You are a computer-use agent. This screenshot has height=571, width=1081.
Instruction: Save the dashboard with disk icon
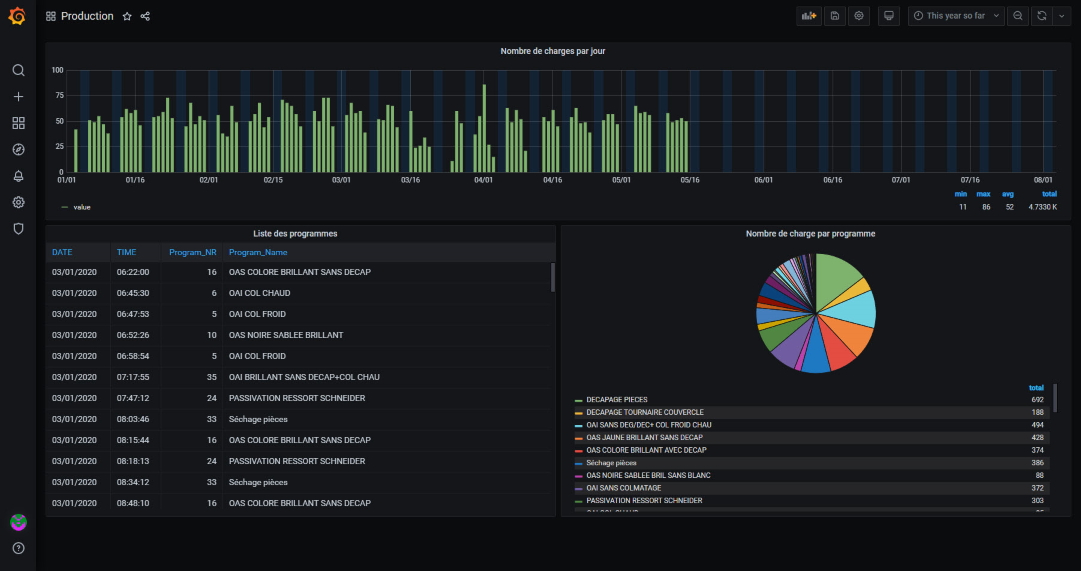(x=834, y=16)
